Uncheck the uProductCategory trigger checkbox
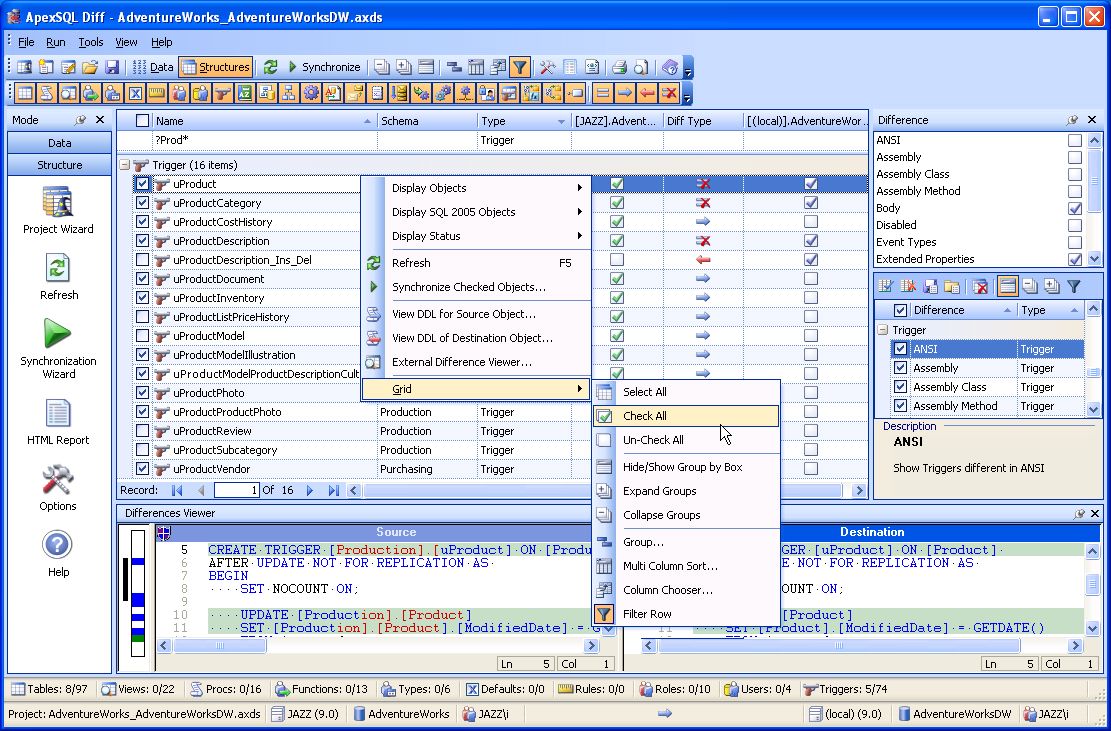The height and width of the screenshot is (731, 1111). [x=142, y=203]
